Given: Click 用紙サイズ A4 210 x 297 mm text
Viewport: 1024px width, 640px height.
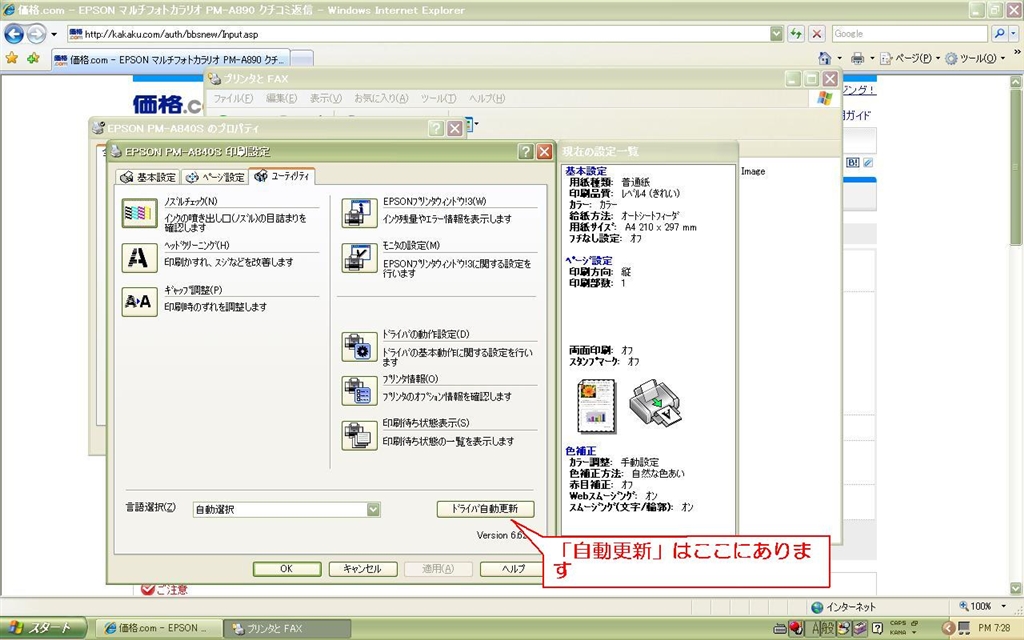Looking at the screenshot, I should (633, 227).
